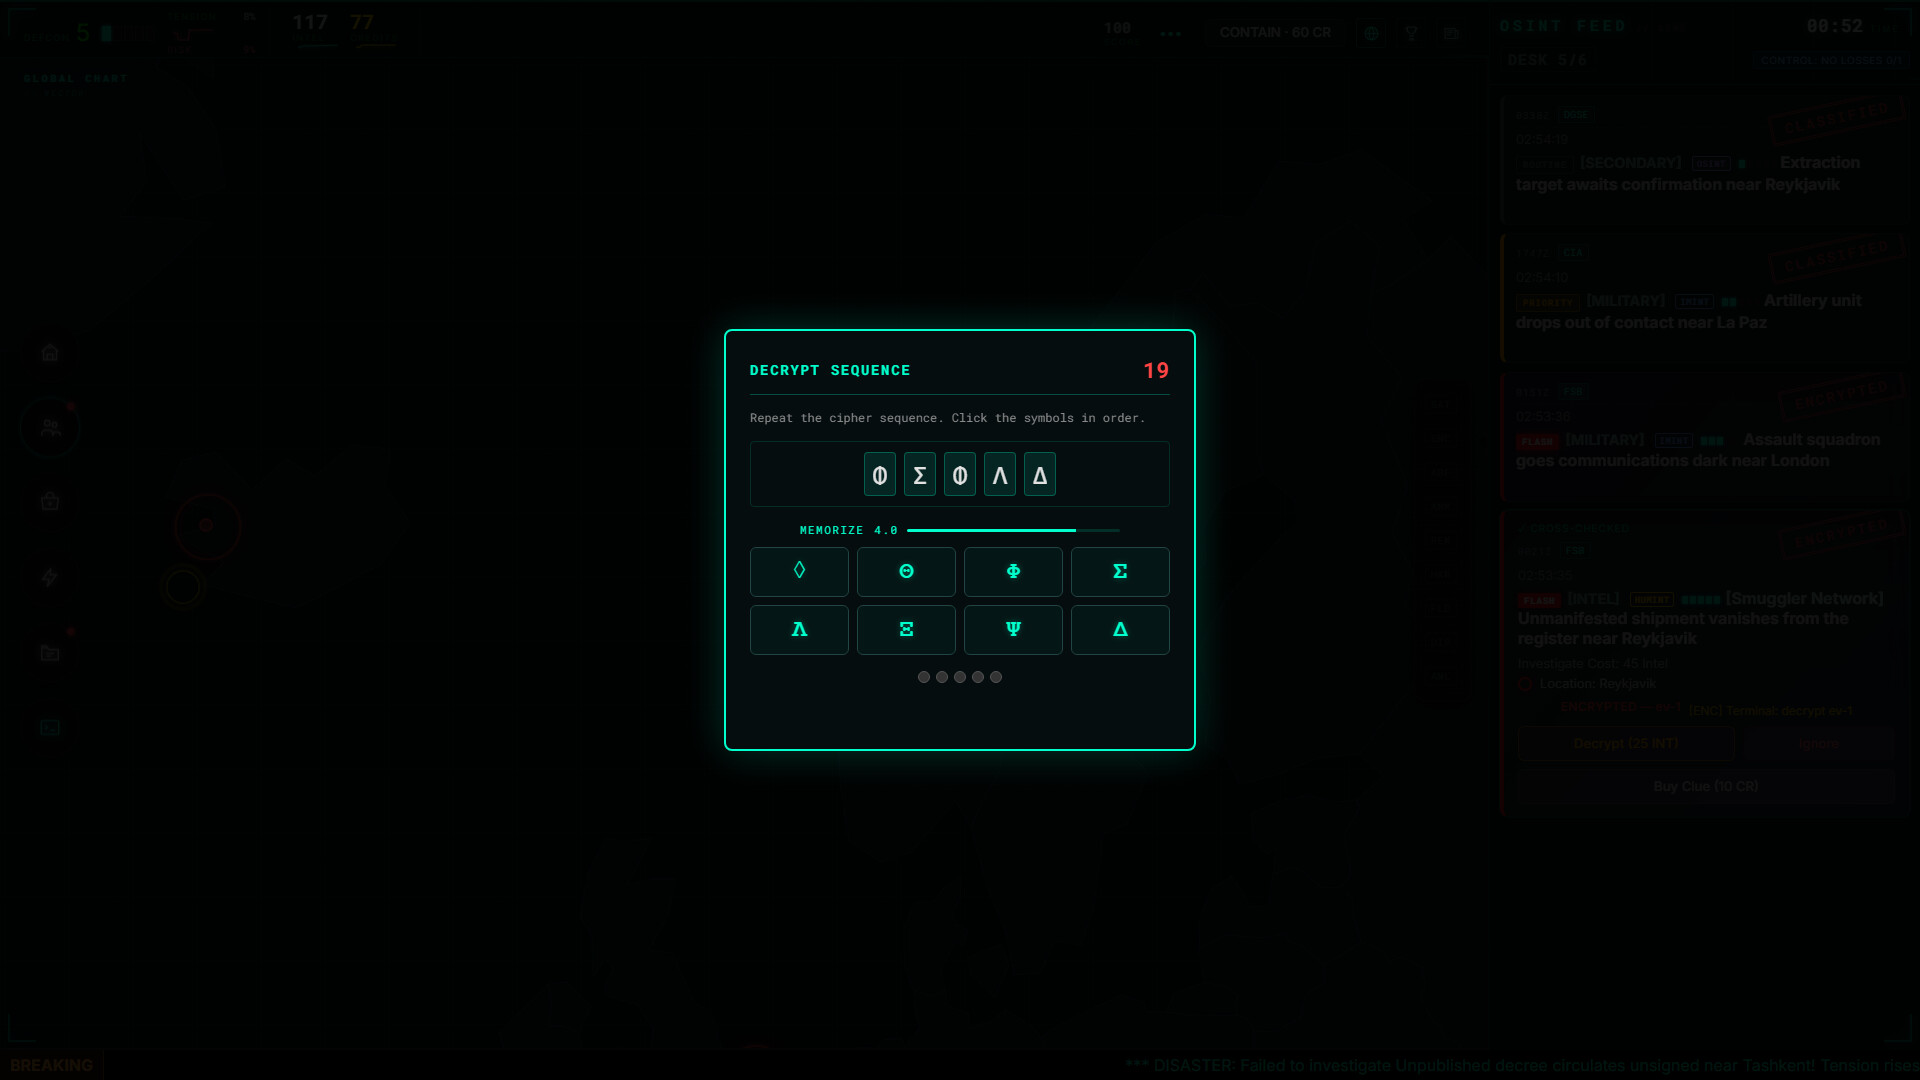Click the Decrypt (25 INT) button
This screenshot has width=1920, height=1080.
(1625, 743)
